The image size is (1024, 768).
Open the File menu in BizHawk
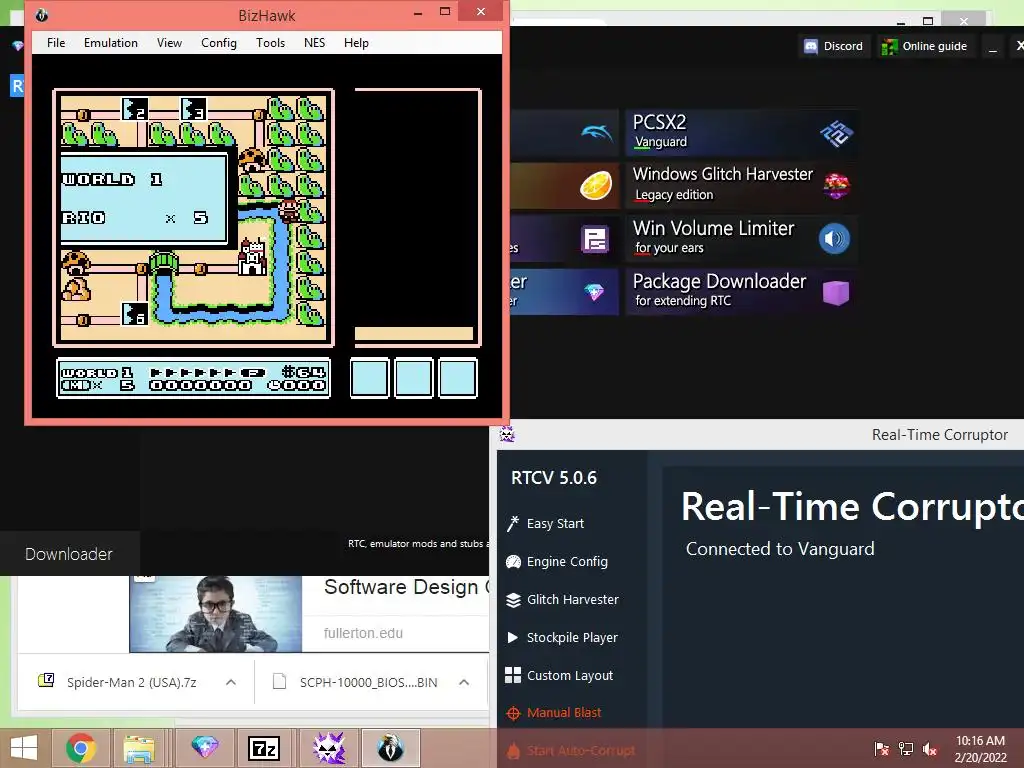click(56, 42)
